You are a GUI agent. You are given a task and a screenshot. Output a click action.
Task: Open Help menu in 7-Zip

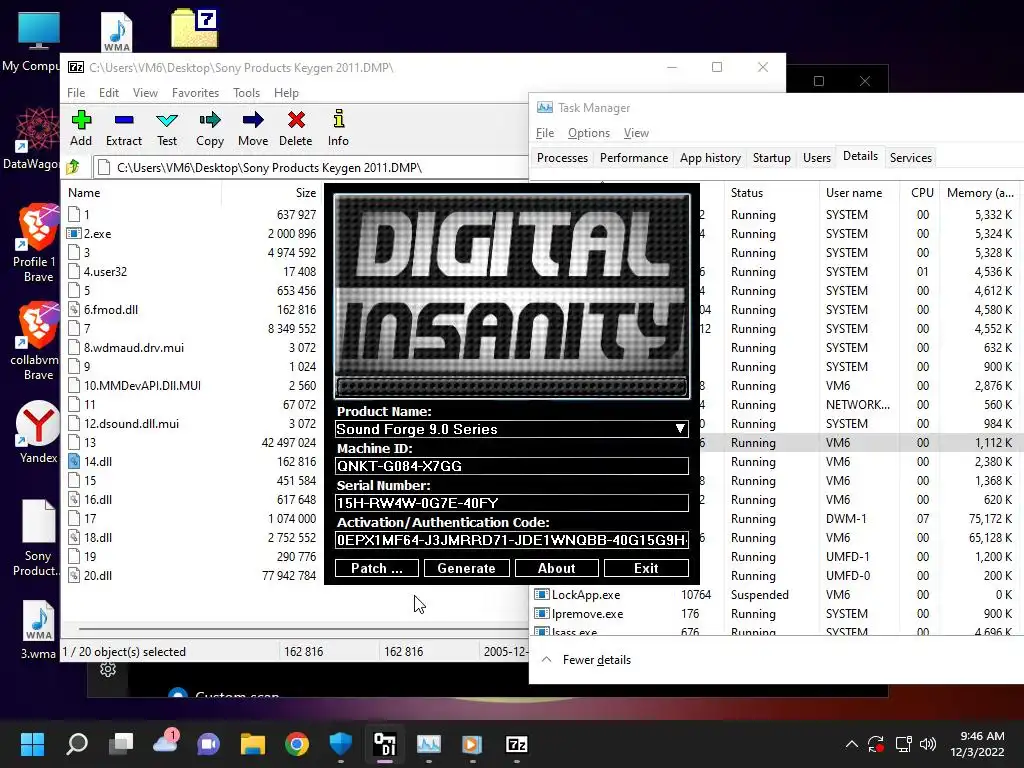point(286,93)
